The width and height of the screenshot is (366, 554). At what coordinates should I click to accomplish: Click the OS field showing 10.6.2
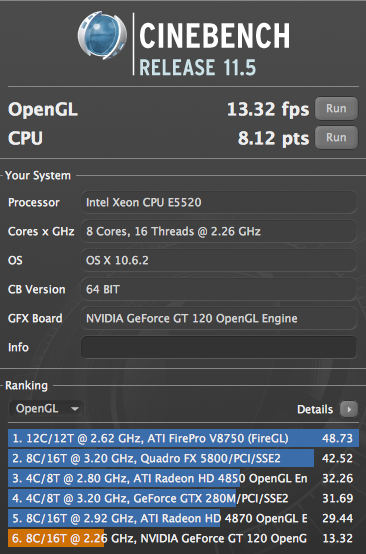click(x=219, y=260)
